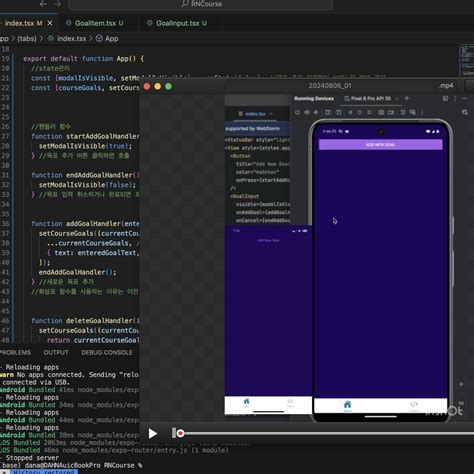
Task: Click the emulator volume down icon
Action: click(x=316, y=112)
